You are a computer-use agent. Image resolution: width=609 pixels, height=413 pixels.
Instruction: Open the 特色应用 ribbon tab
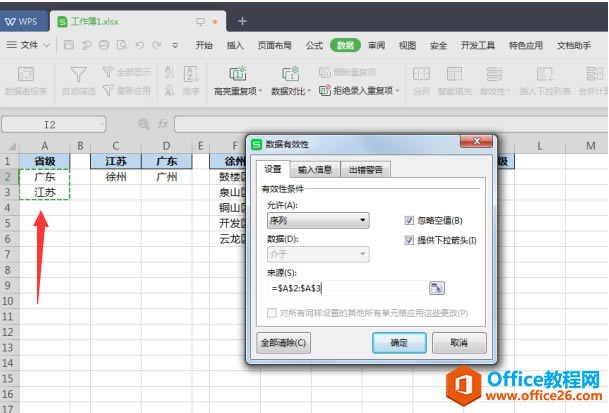coord(526,45)
